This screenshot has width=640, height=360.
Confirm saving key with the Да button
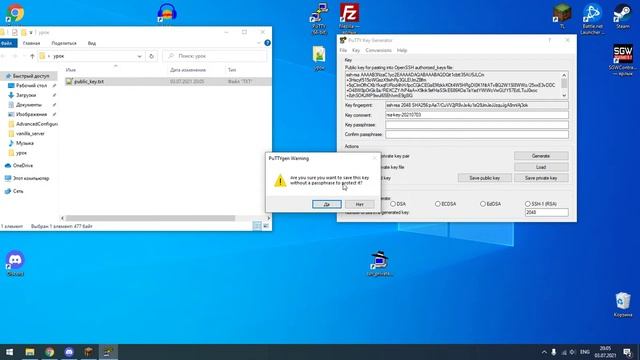pos(327,204)
